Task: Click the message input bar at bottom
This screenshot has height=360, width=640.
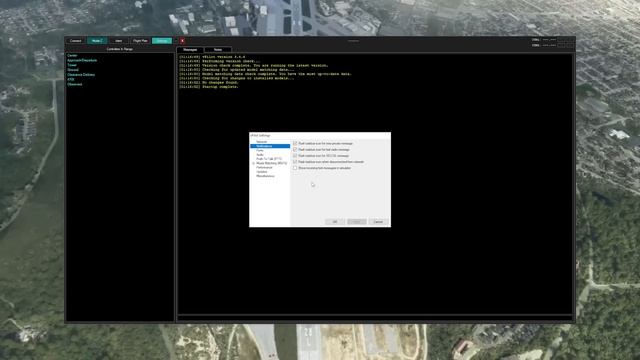Action: [375, 317]
